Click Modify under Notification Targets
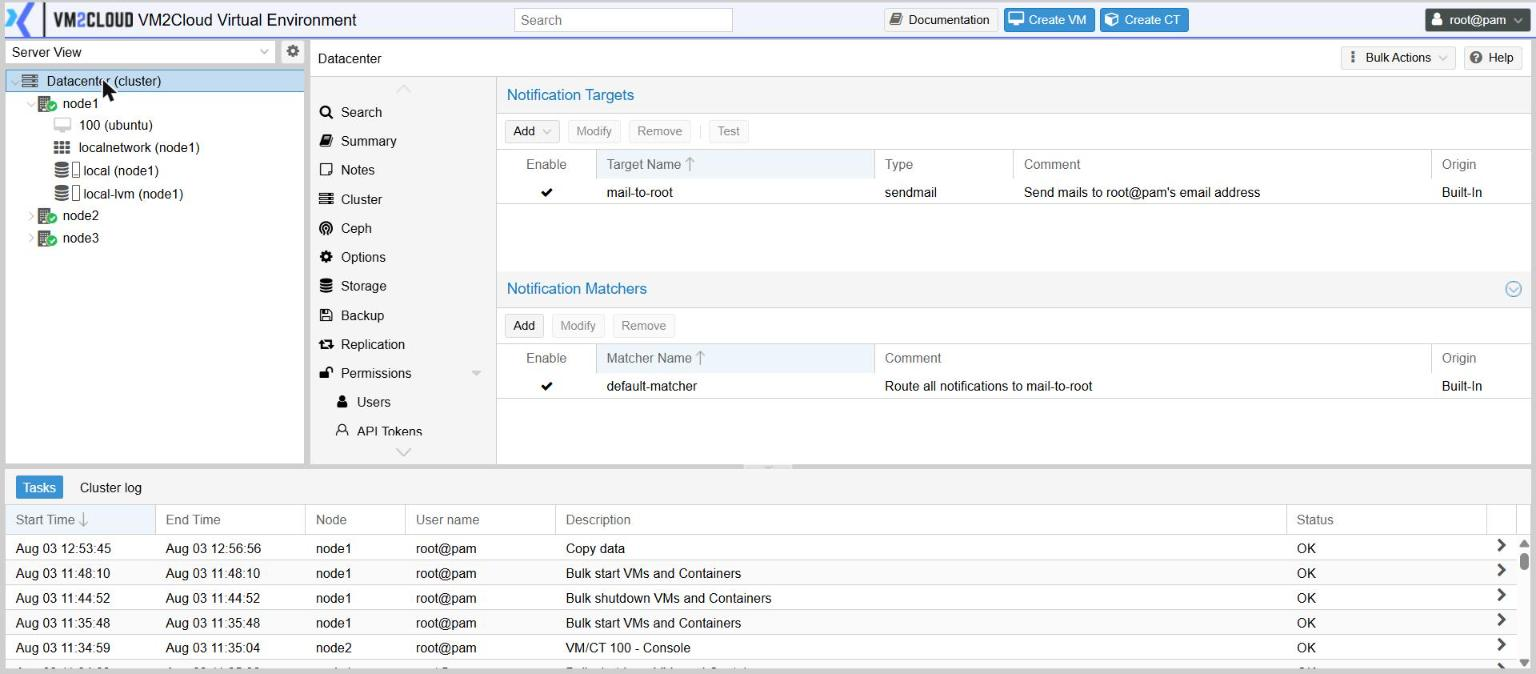This screenshot has height=674, width=1536. point(594,131)
